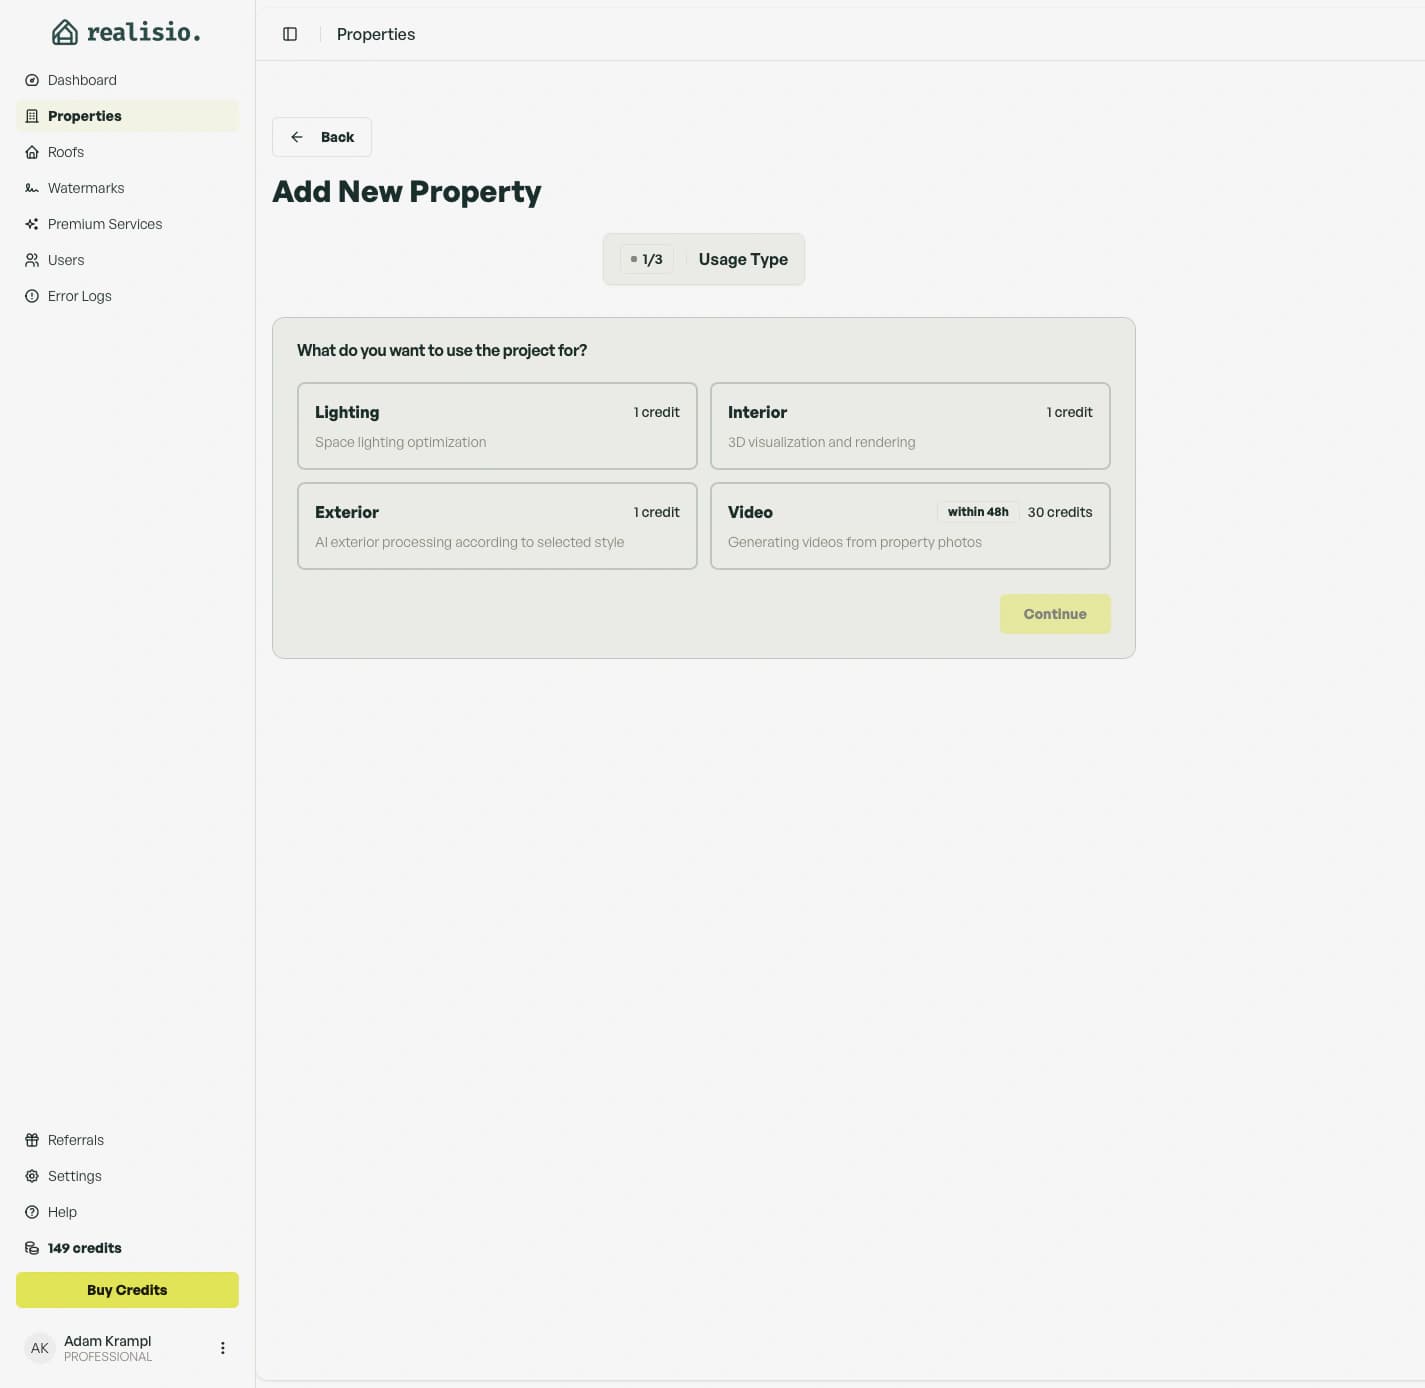Click Space lighting optimization description
1425x1388 pixels.
[401, 442]
